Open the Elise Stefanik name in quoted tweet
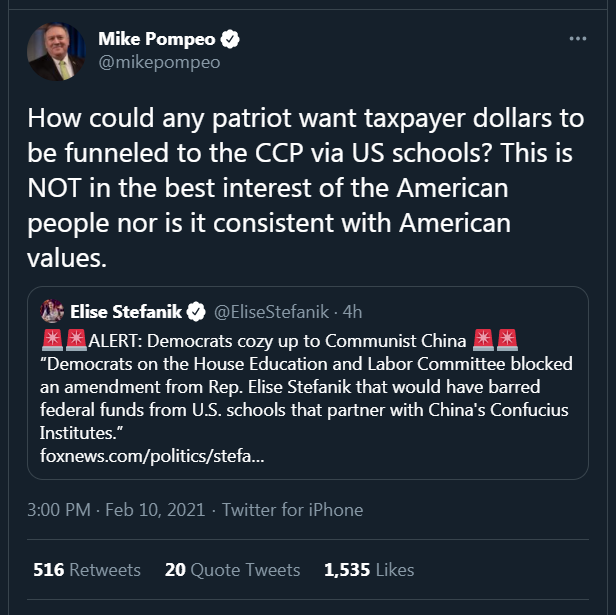 (126, 312)
